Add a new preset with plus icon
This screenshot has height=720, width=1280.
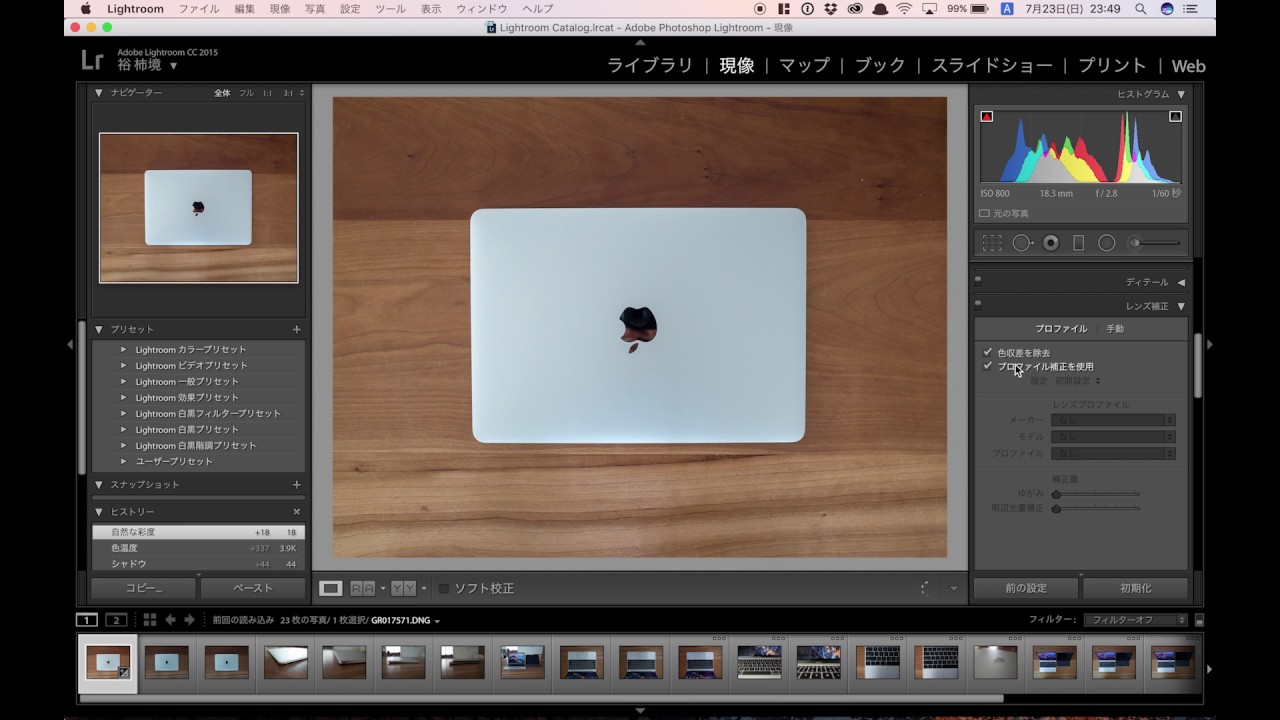tap(296, 329)
